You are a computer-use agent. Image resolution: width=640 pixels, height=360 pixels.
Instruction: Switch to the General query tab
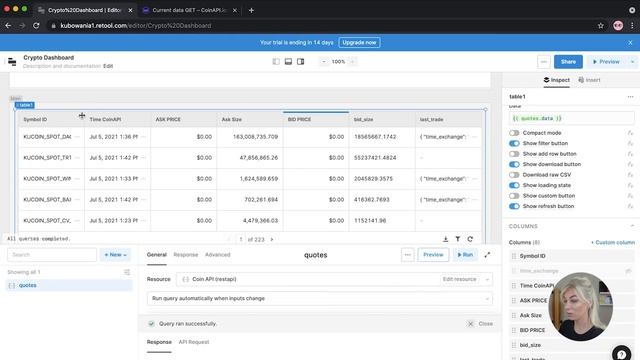pyautogui.click(x=156, y=255)
